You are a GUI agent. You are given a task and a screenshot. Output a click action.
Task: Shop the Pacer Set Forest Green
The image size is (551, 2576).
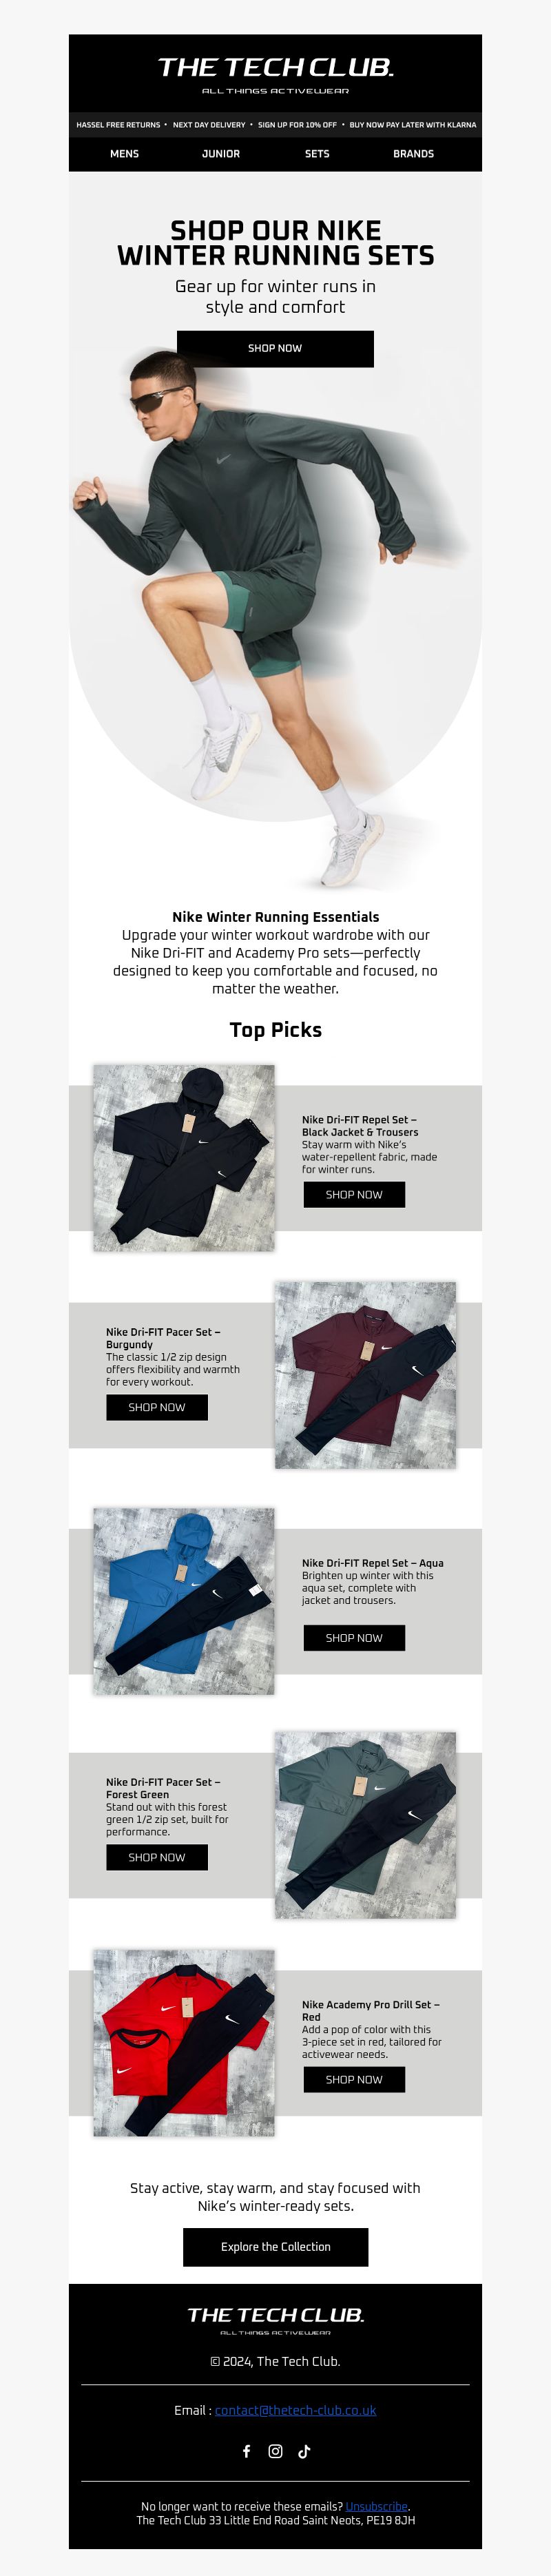(157, 1857)
